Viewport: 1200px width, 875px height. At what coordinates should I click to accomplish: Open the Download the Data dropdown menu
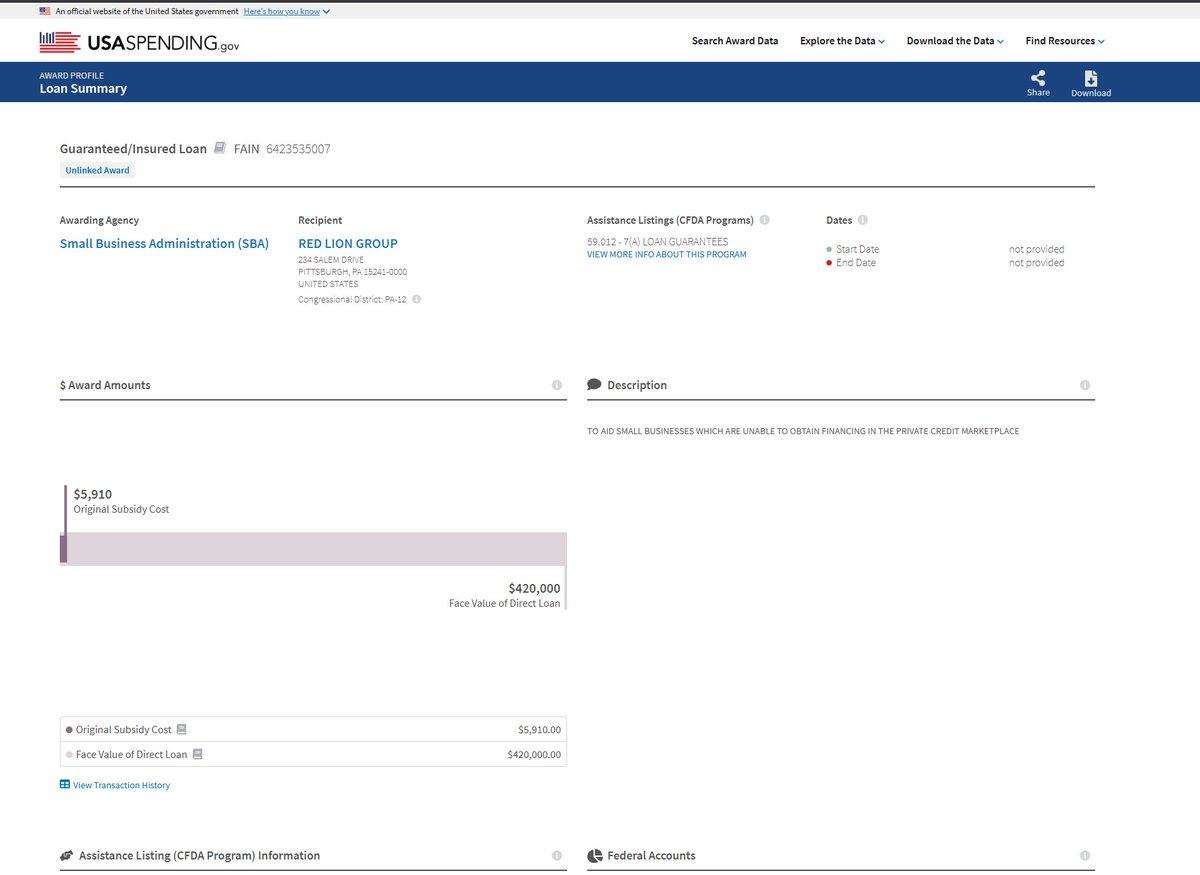click(954, 41)
